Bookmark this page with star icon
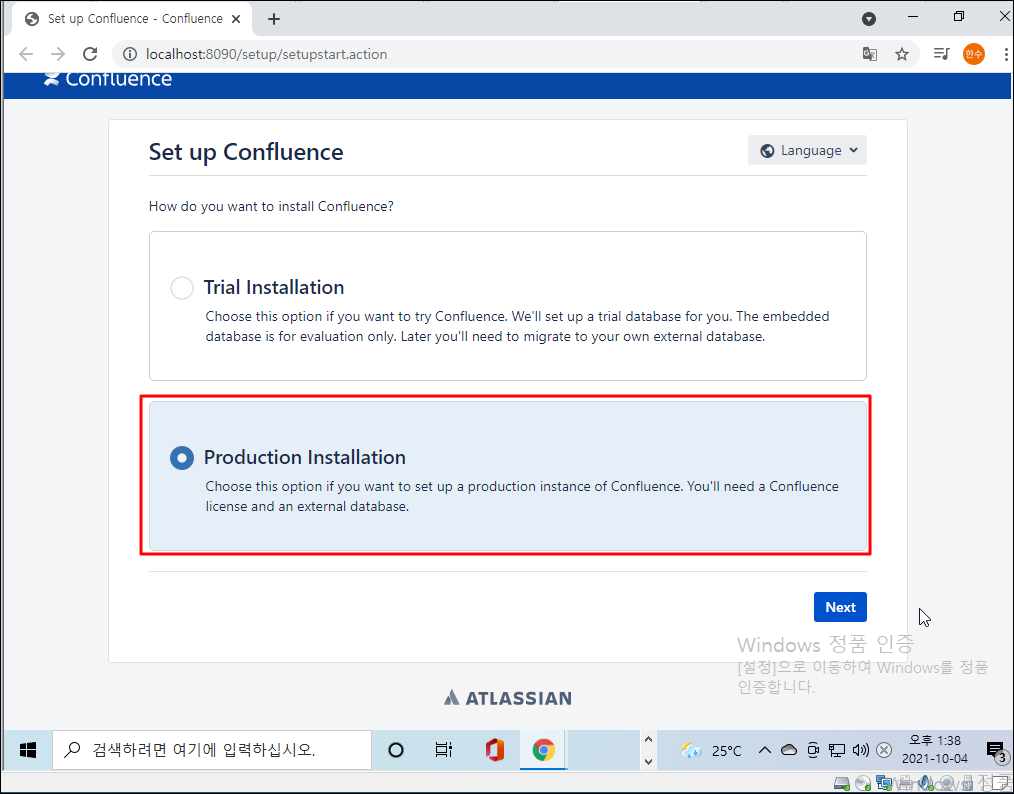This screenshot has height=794, width=1014. click(901, 54)
